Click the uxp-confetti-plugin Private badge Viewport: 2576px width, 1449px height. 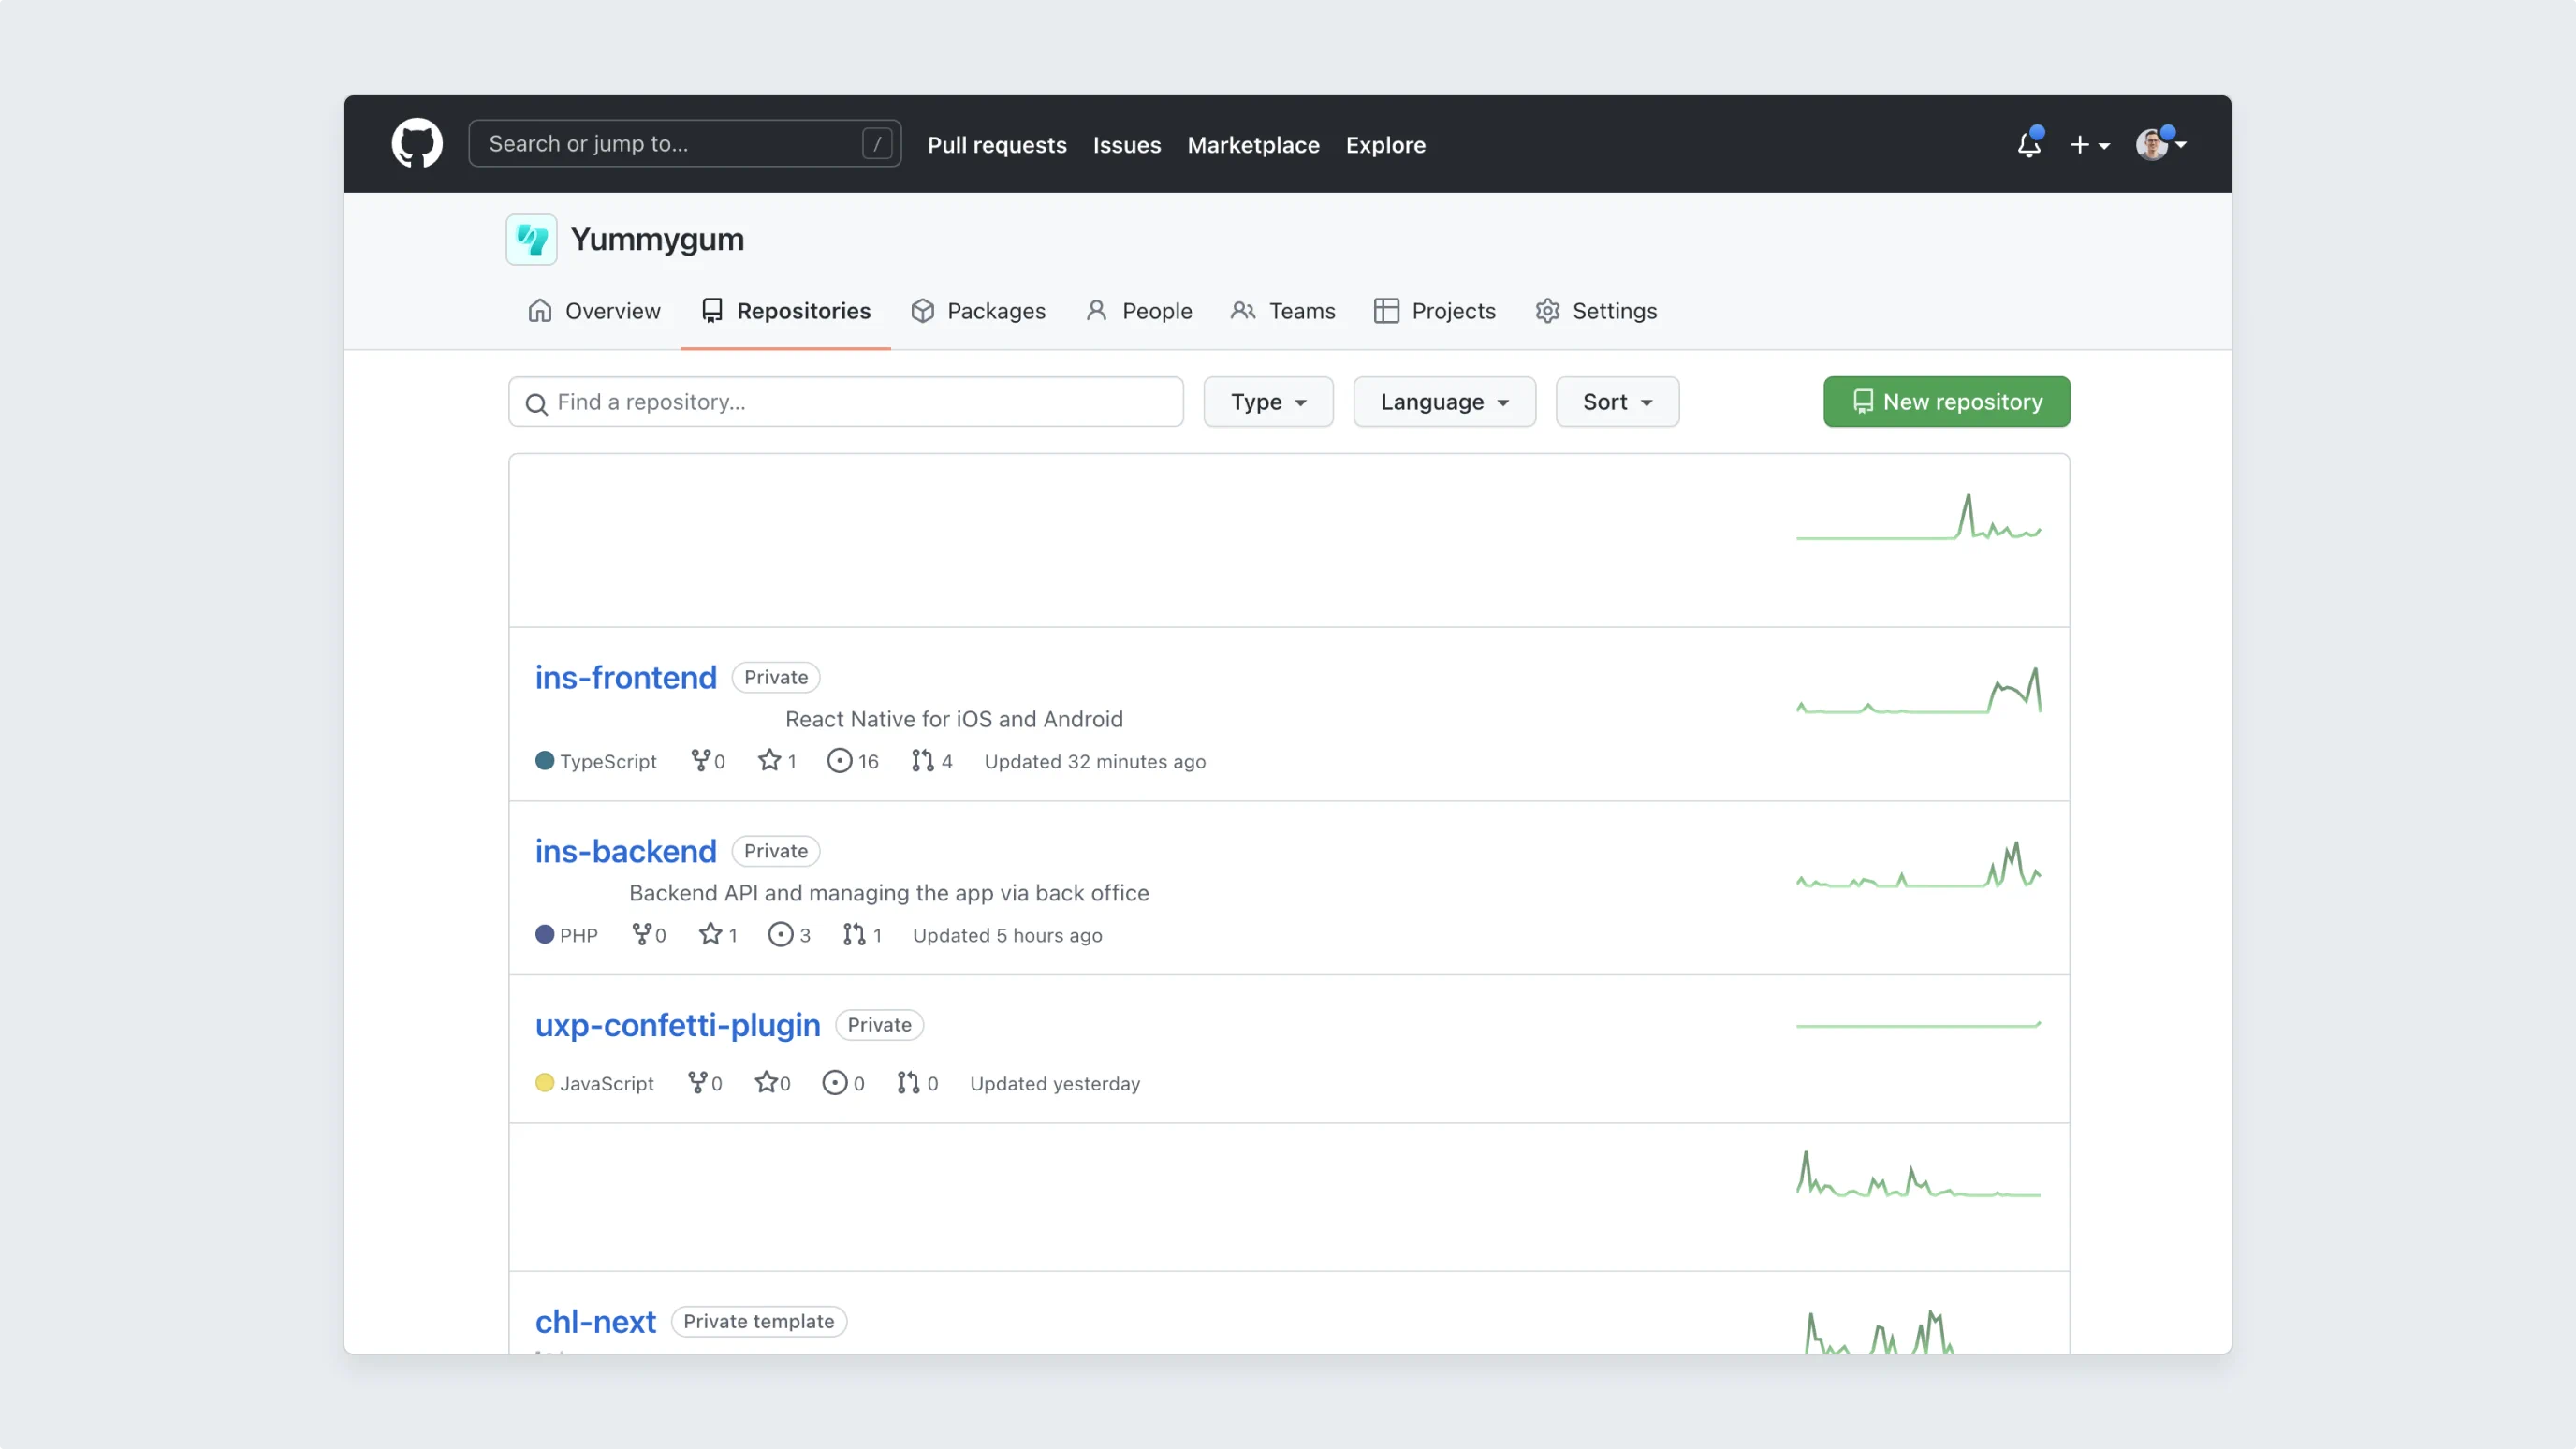[x=880, y=1025]
